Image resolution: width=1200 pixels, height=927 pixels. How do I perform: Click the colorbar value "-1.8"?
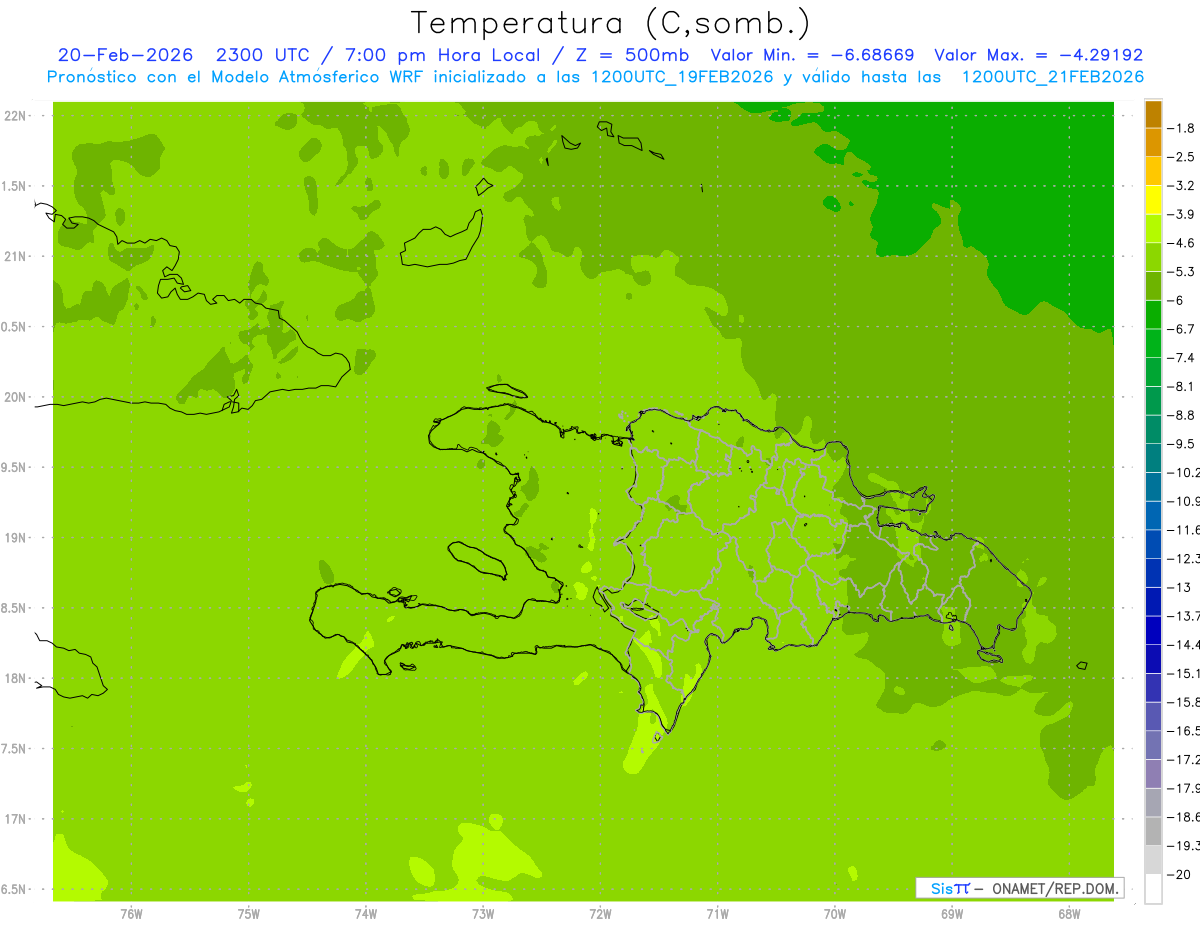point(1182,128)
